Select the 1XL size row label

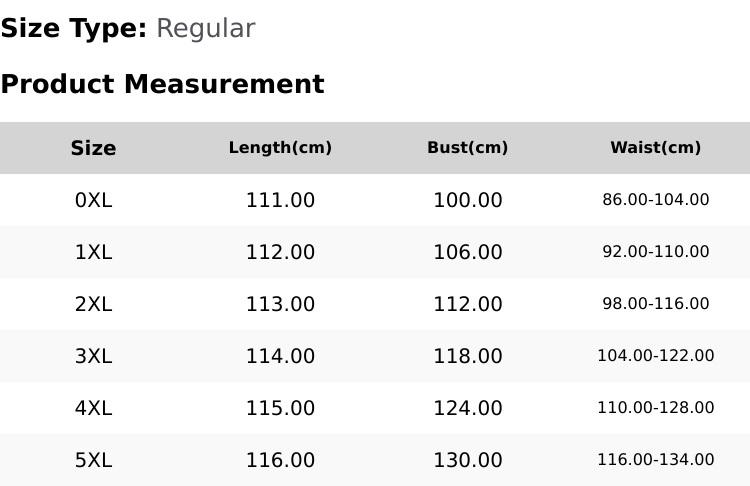coord(93,252)
